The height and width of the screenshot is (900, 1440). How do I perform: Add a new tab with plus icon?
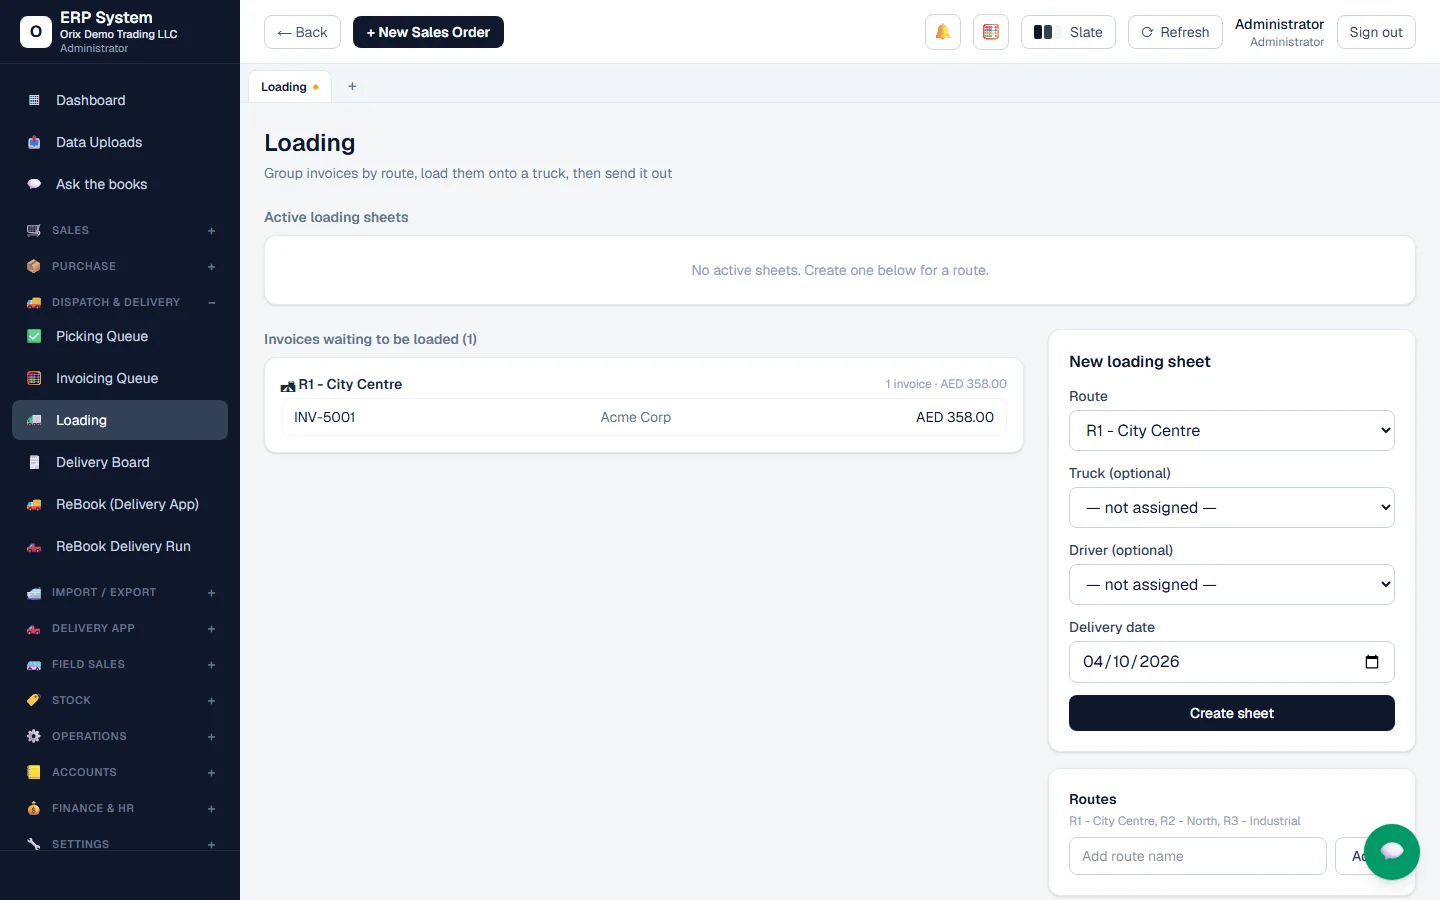(352, 87)
